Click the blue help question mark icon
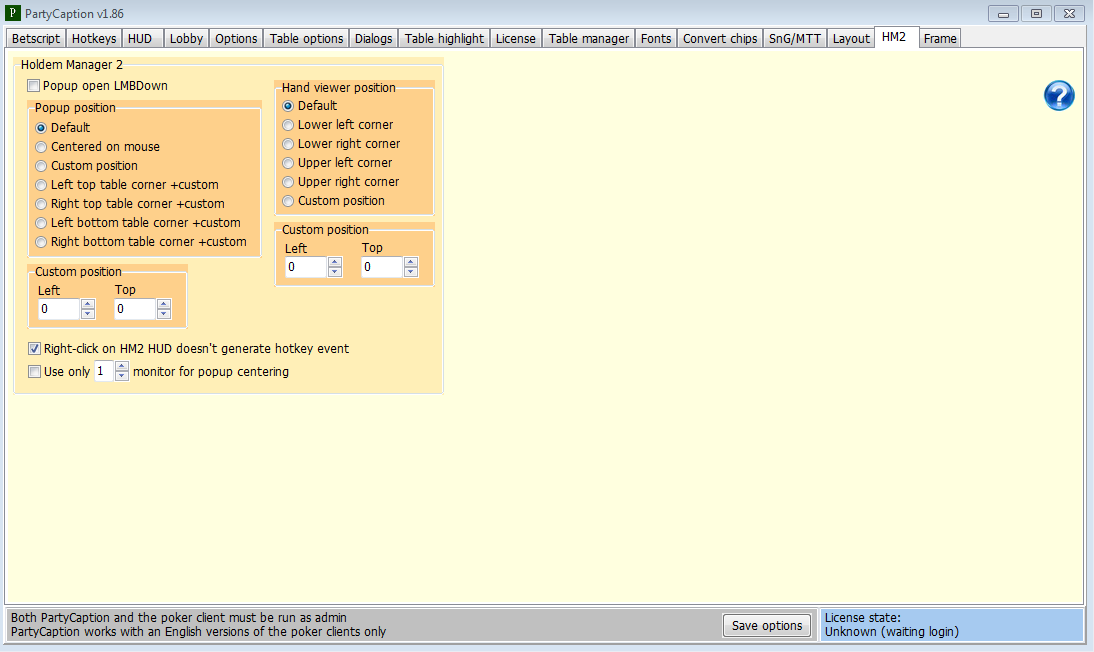 point(1059,96)
